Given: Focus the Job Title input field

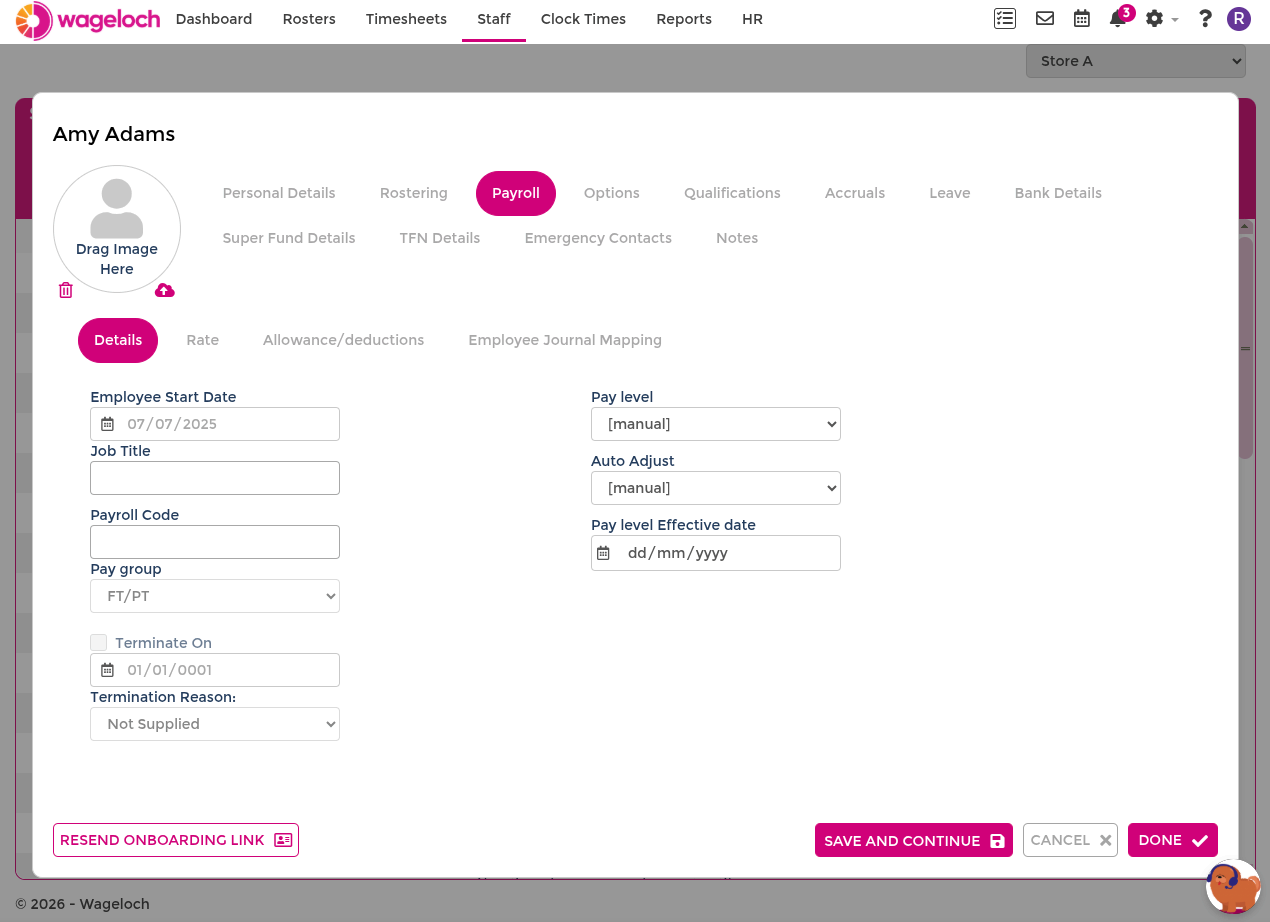Looking at the screenshot, I should (x=215, y=478).
